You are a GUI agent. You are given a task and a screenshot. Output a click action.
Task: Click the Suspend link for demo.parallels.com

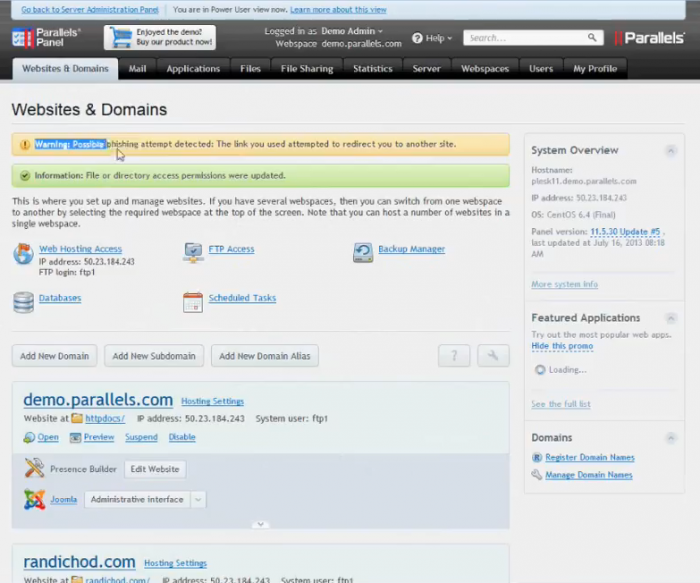141,437
